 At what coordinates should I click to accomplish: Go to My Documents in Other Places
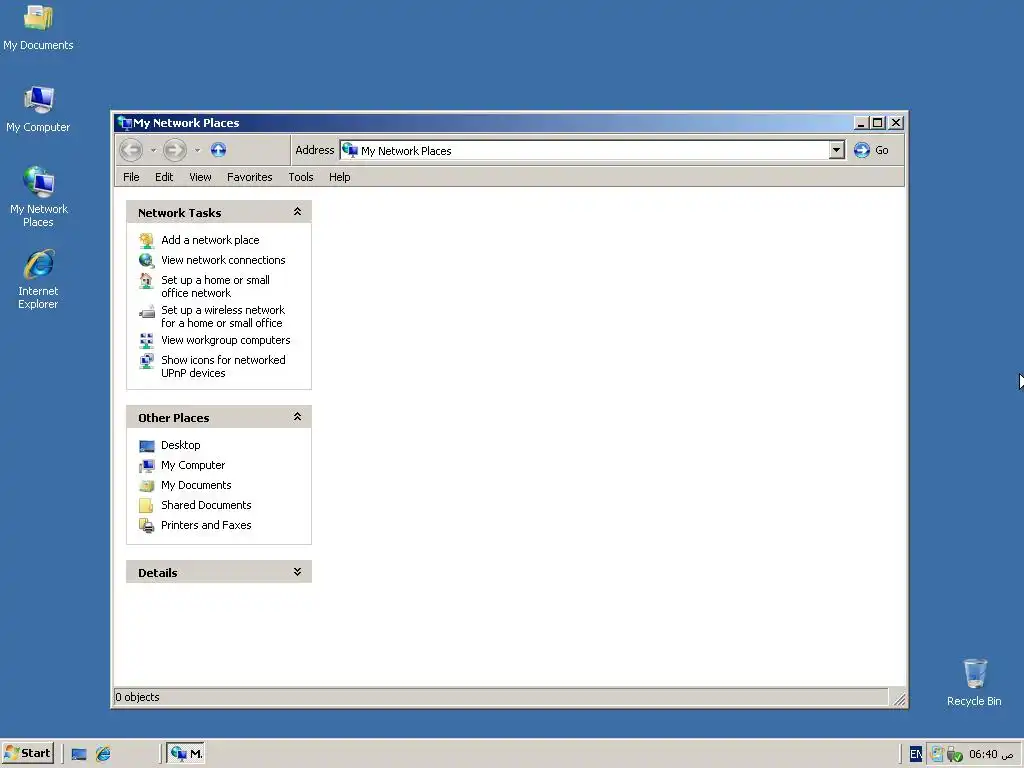[x=197, y=485]
